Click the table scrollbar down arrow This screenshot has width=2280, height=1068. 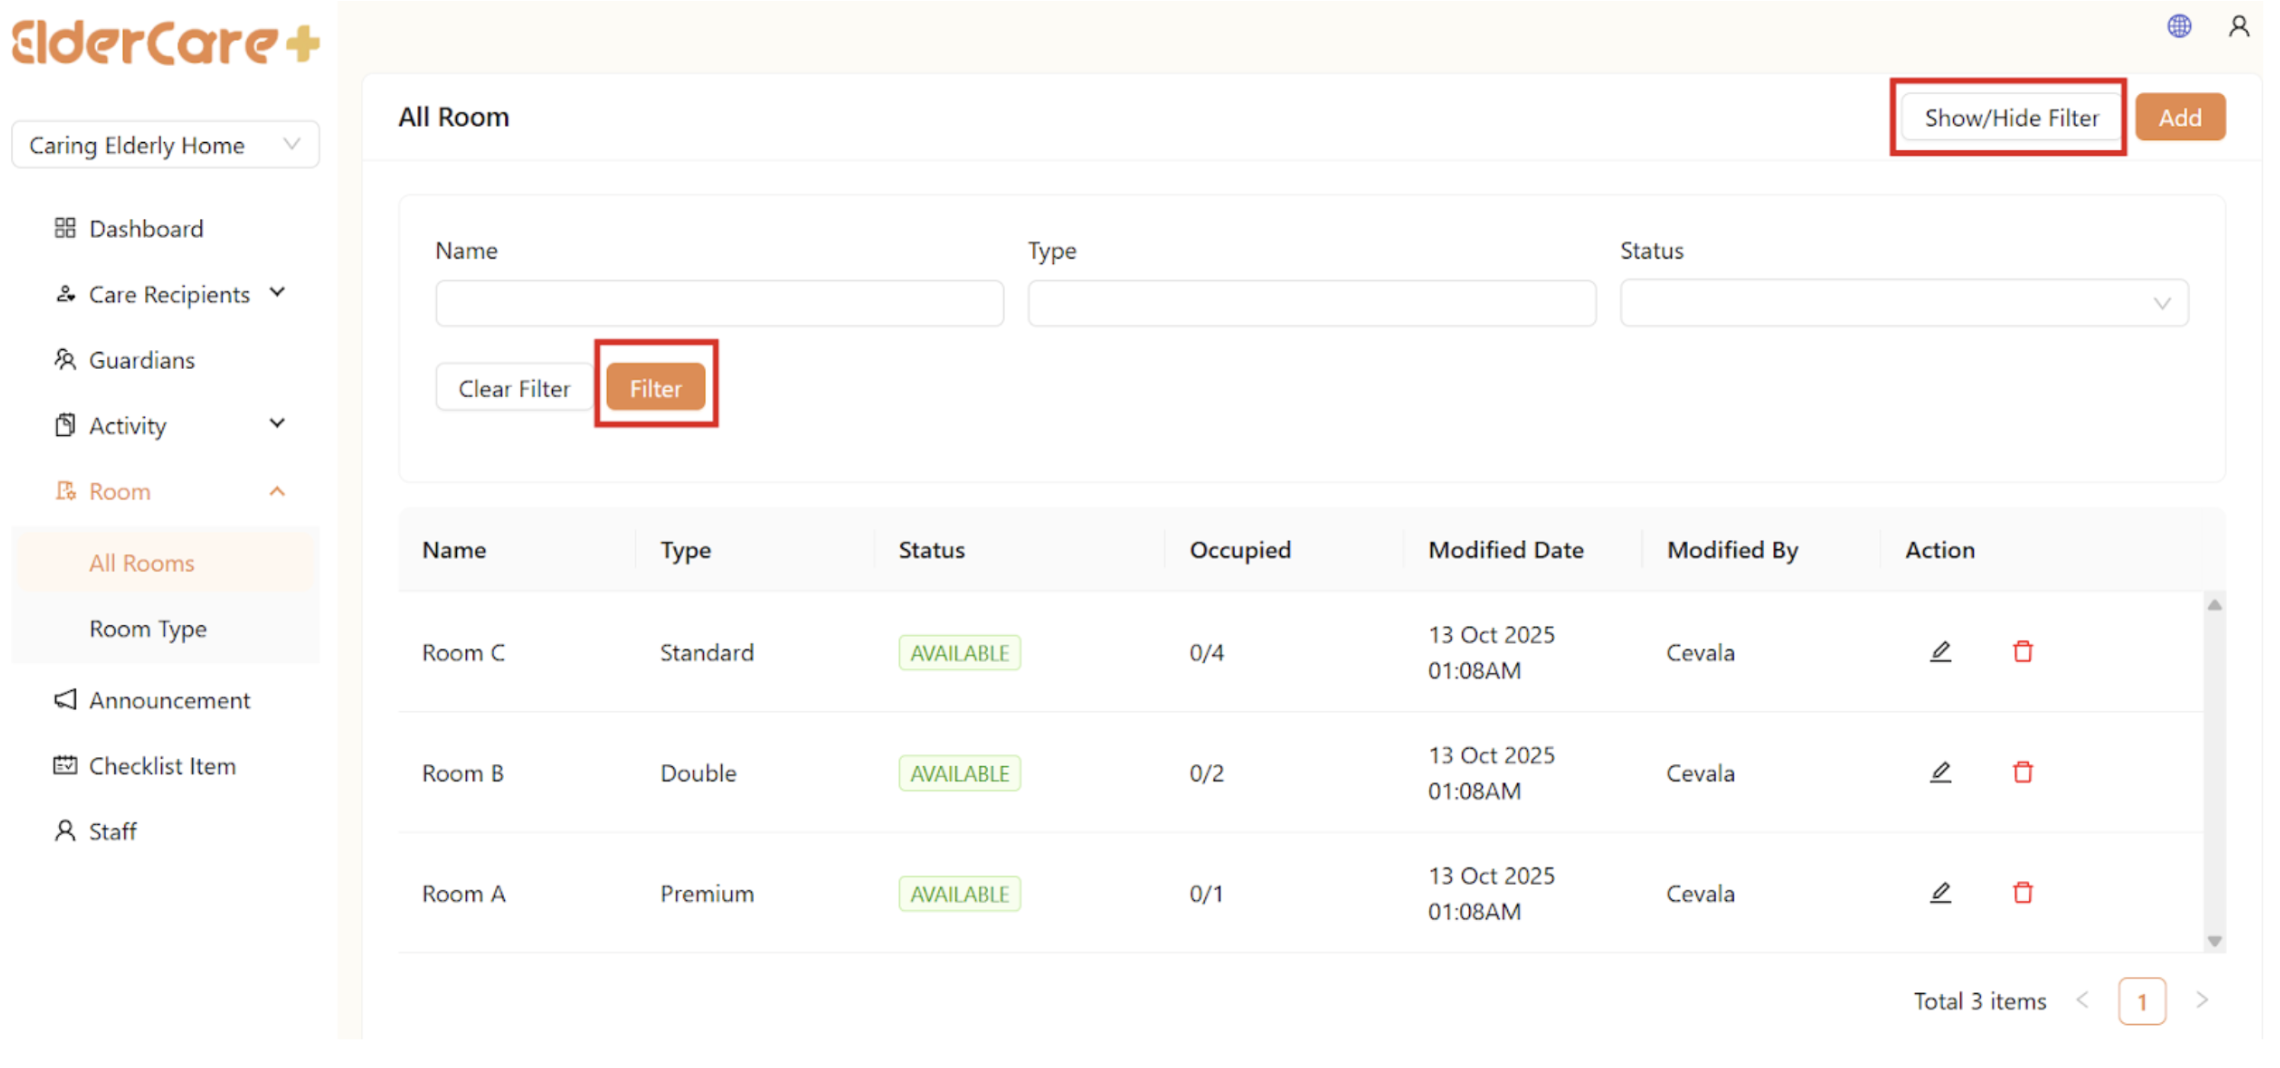pos(2214,941)
